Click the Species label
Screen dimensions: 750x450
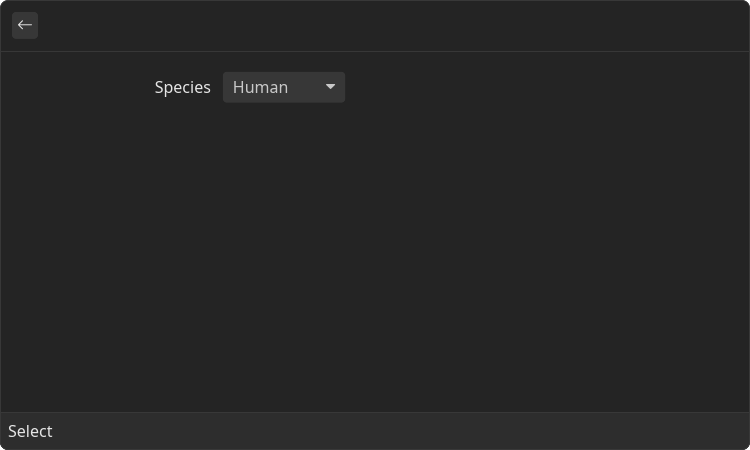coord(182,88)
